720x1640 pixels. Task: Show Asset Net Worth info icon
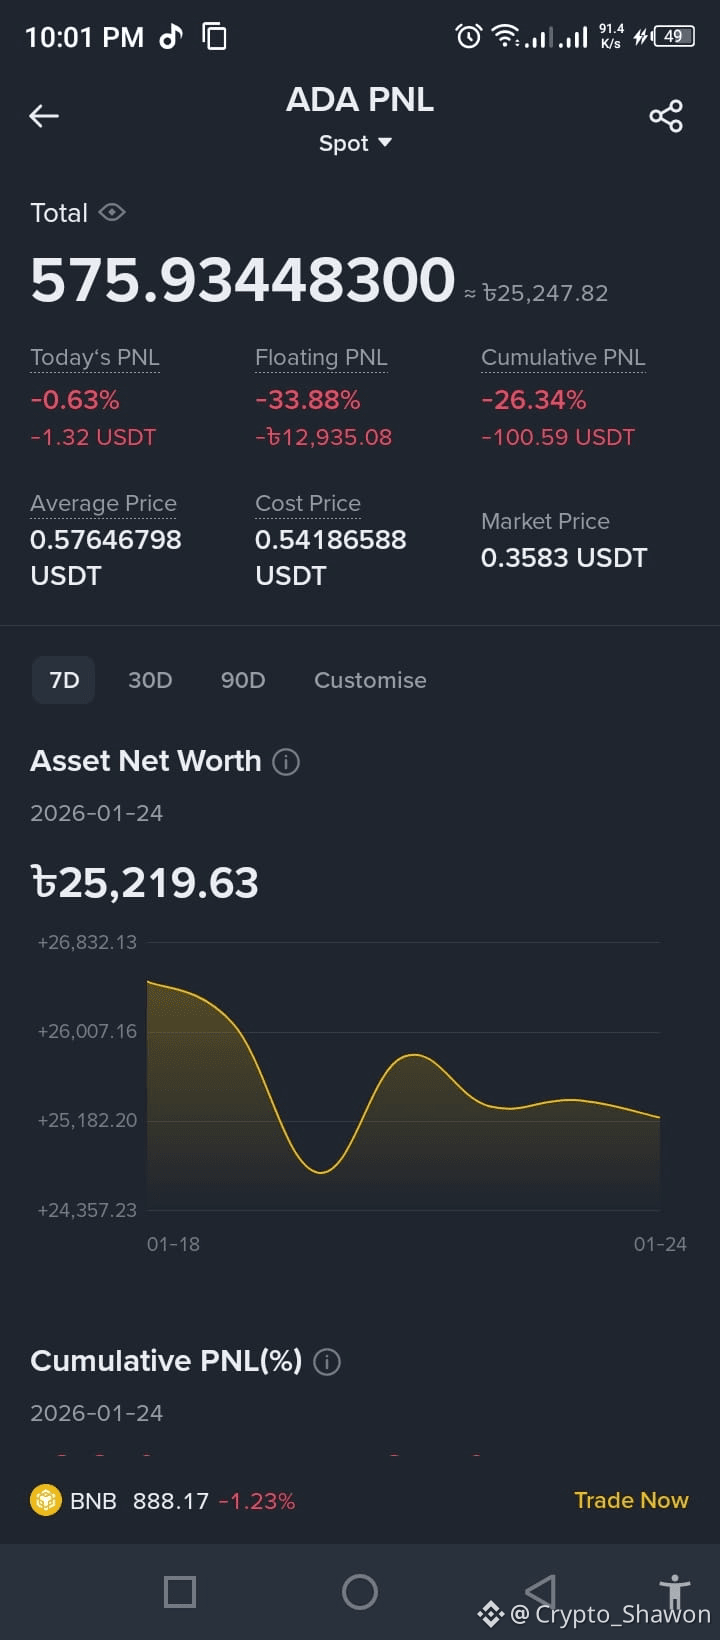coord(286,762)
